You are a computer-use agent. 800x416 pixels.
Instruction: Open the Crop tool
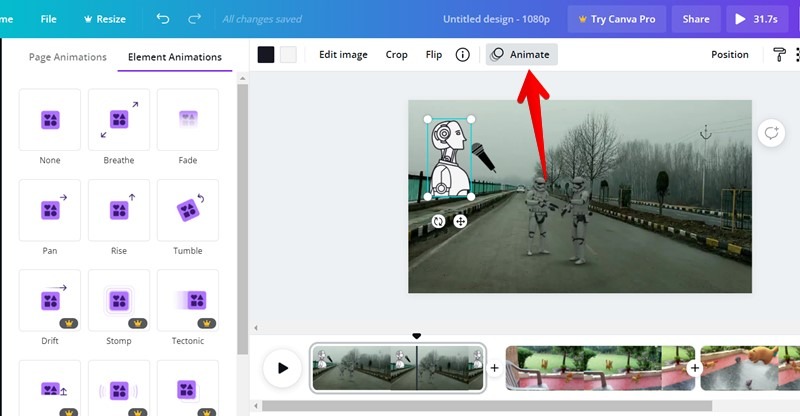click(396, 55)
